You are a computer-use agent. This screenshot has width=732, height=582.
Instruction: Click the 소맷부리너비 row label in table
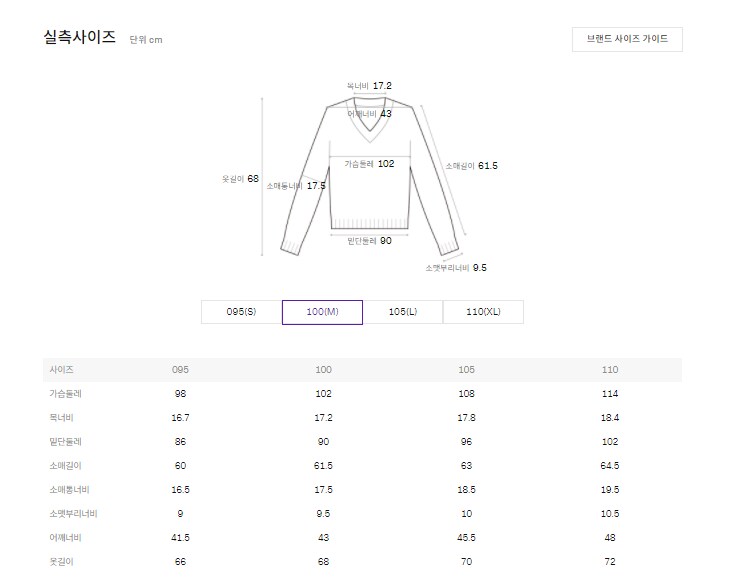click(73, 513)
